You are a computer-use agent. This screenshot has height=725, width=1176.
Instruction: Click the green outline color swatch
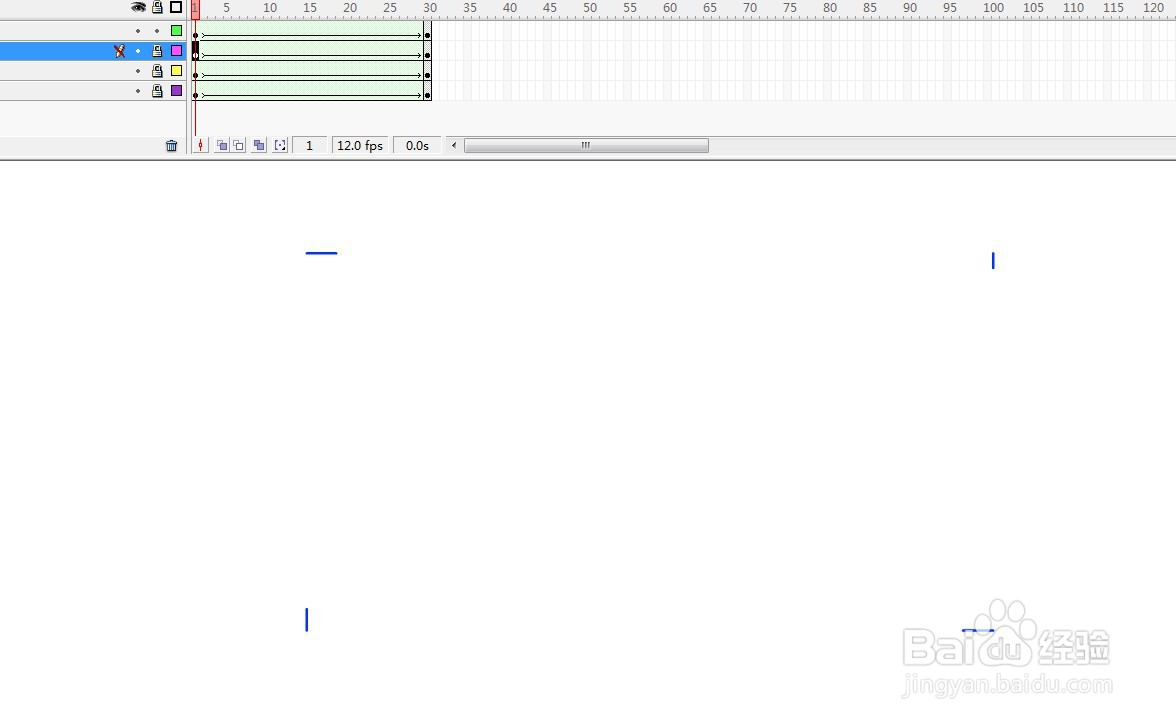pyautogui.click(x=176, y=31)
